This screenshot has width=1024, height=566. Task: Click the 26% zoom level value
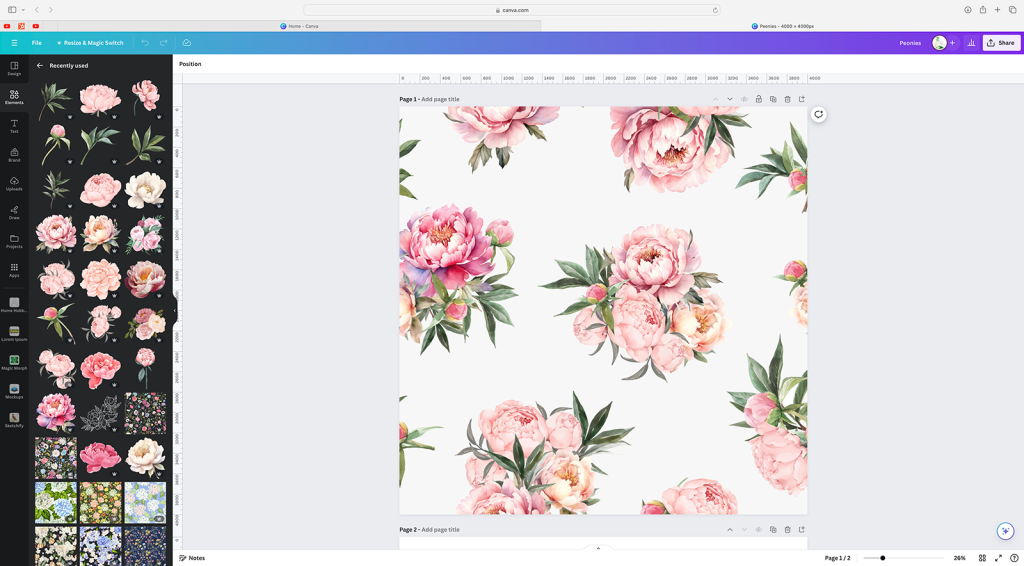[959, 558]
